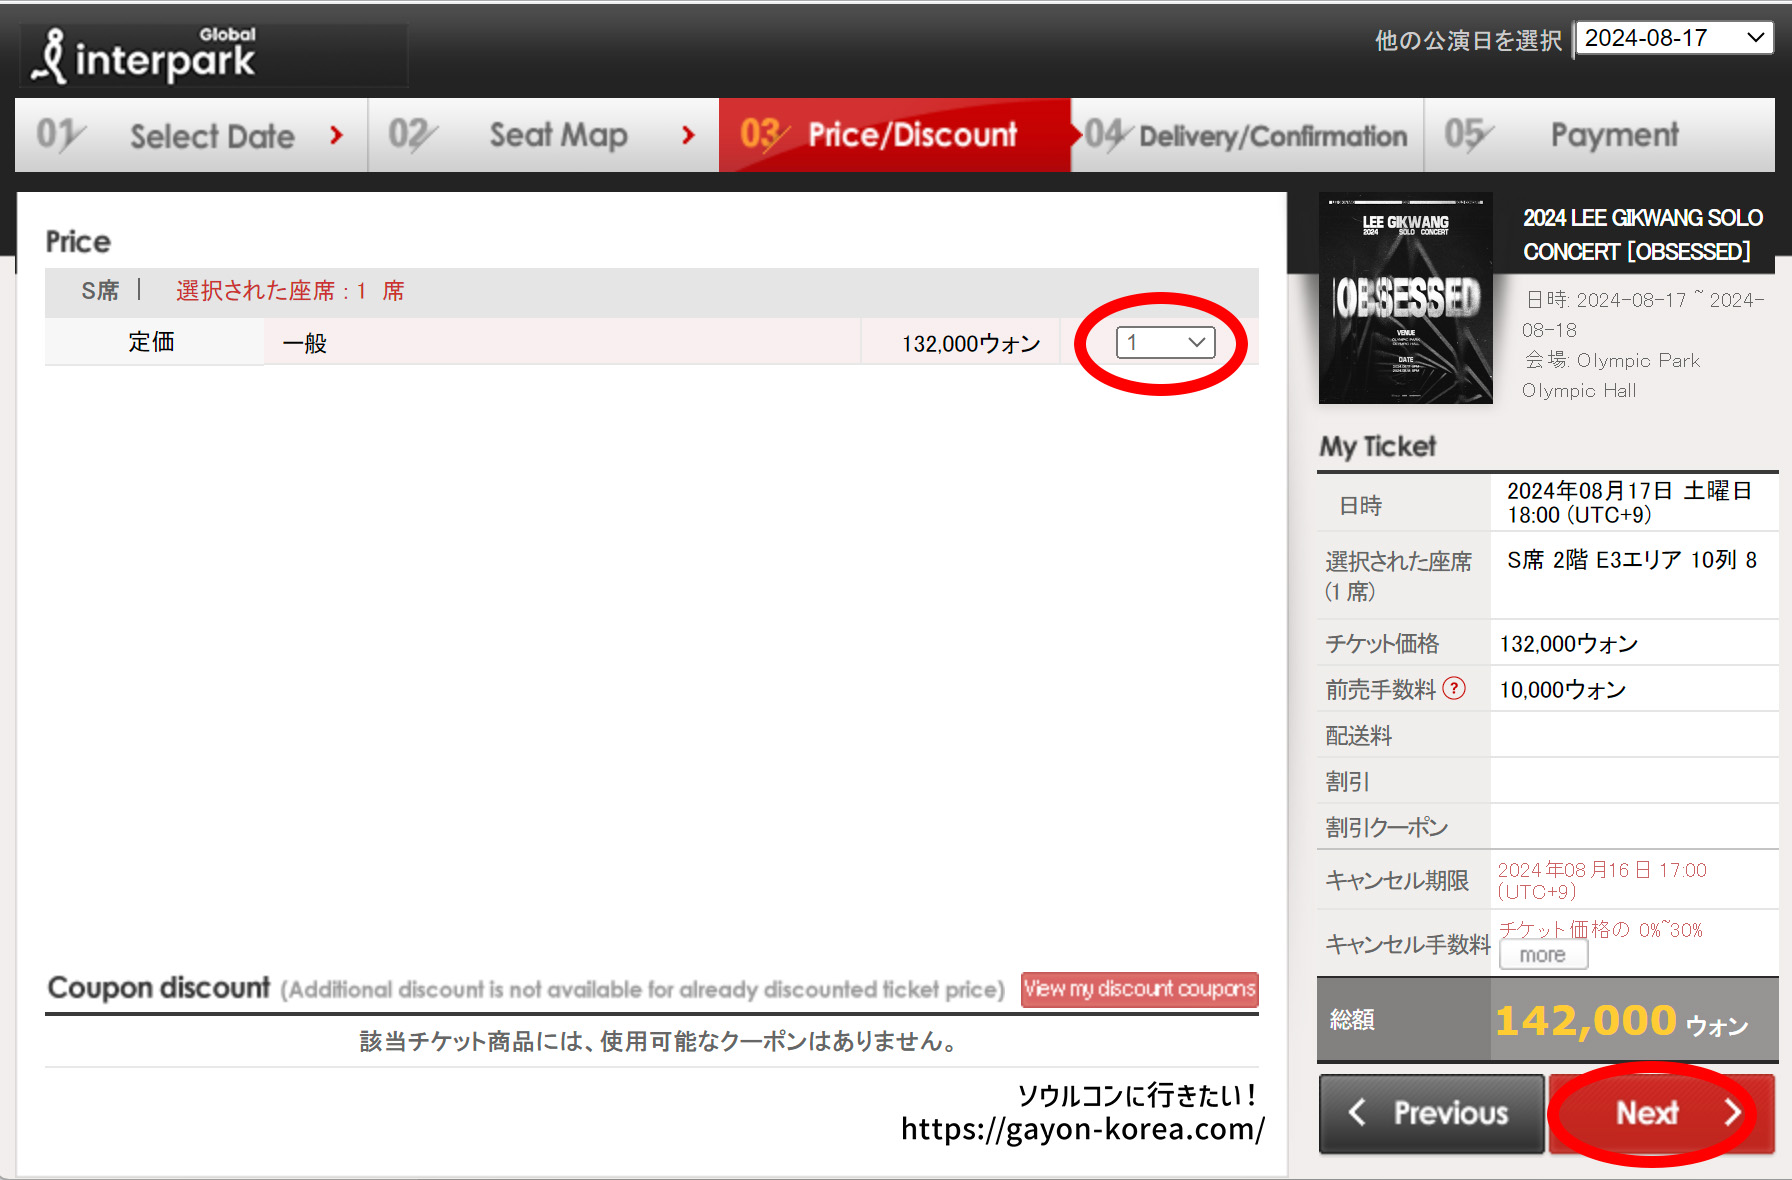Click the 142,000 total amount text
The height and width of the screenshot is (1180, 1792).
click(x=1585, y=1021)
